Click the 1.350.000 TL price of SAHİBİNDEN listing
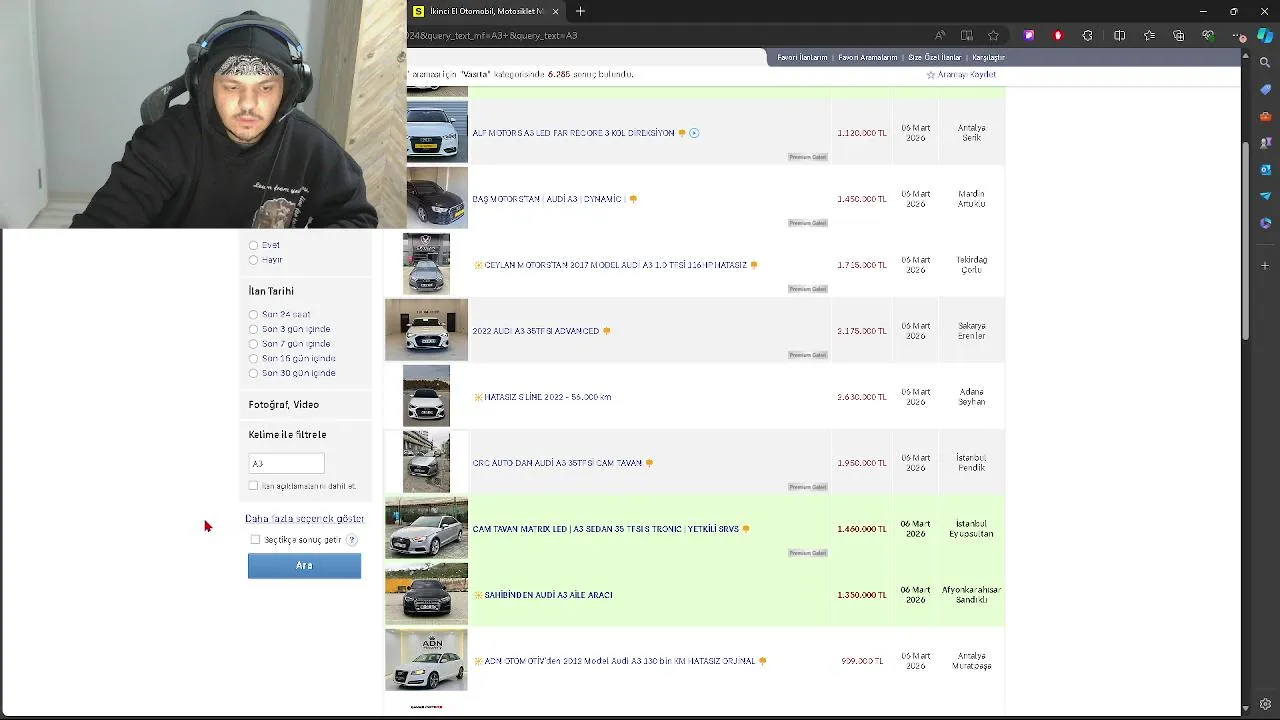The width and height of the screenshot is (1280, 720). click(x=862, y=595)
